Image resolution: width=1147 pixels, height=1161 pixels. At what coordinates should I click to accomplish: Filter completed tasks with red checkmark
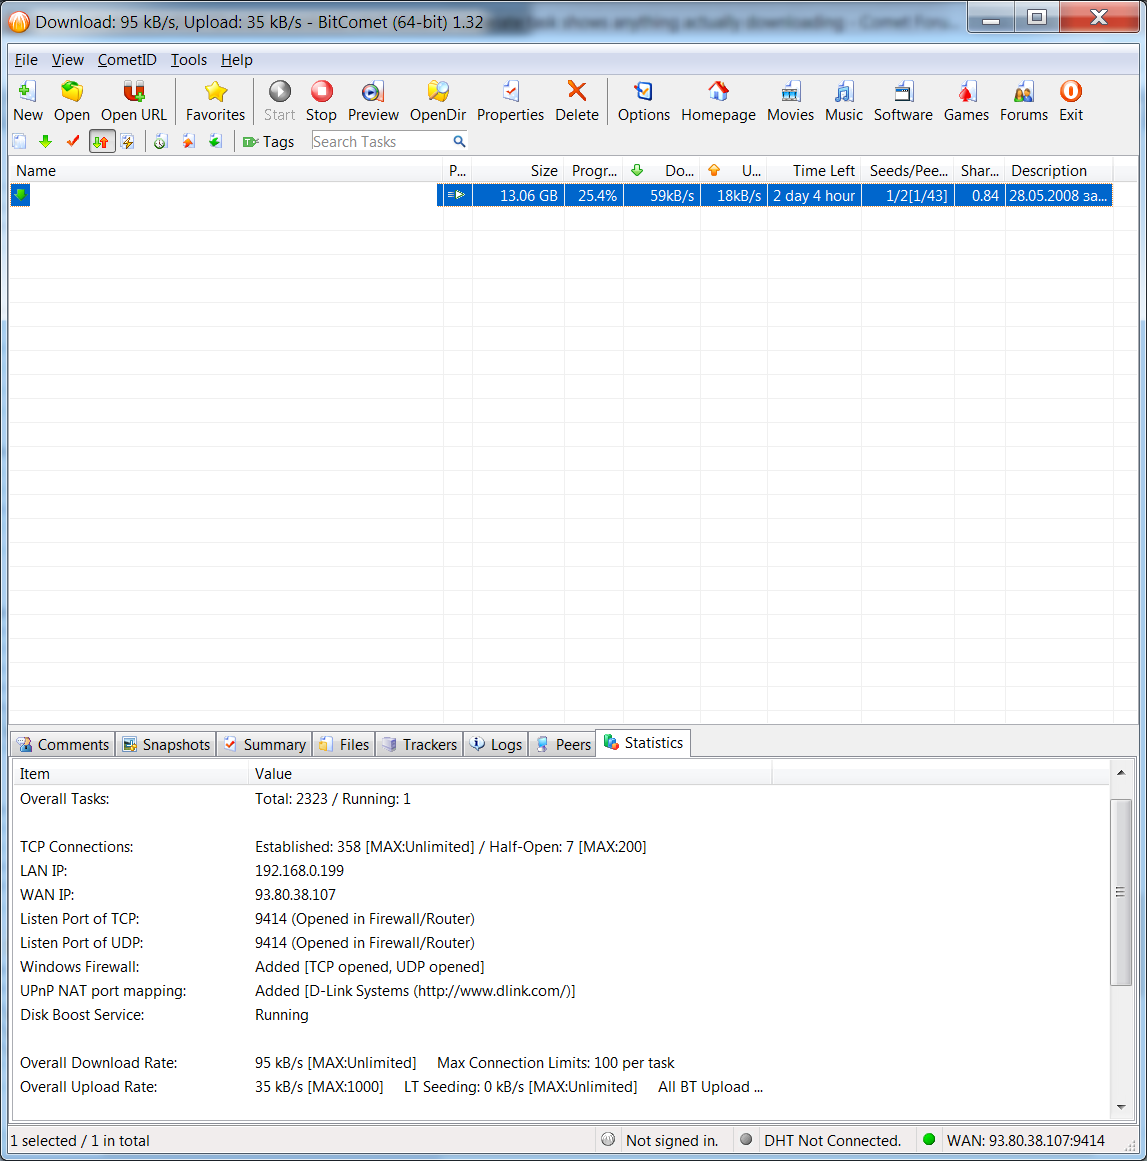click(x=73, y=141)
